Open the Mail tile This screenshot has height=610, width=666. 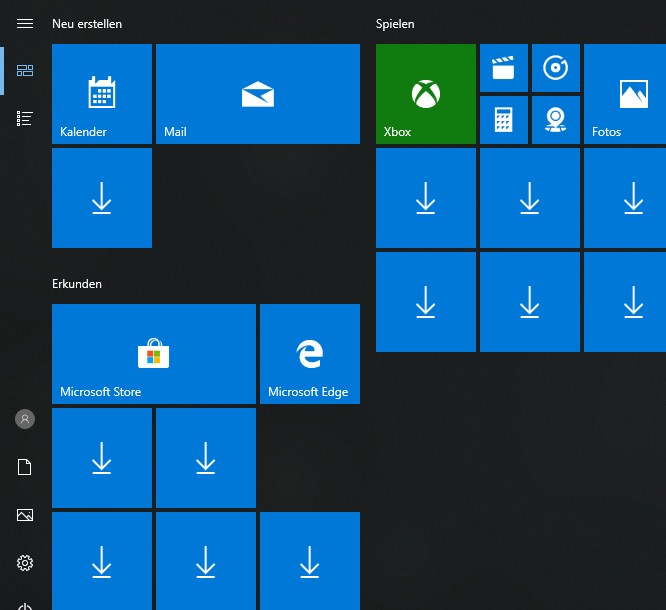pos(258,94)
